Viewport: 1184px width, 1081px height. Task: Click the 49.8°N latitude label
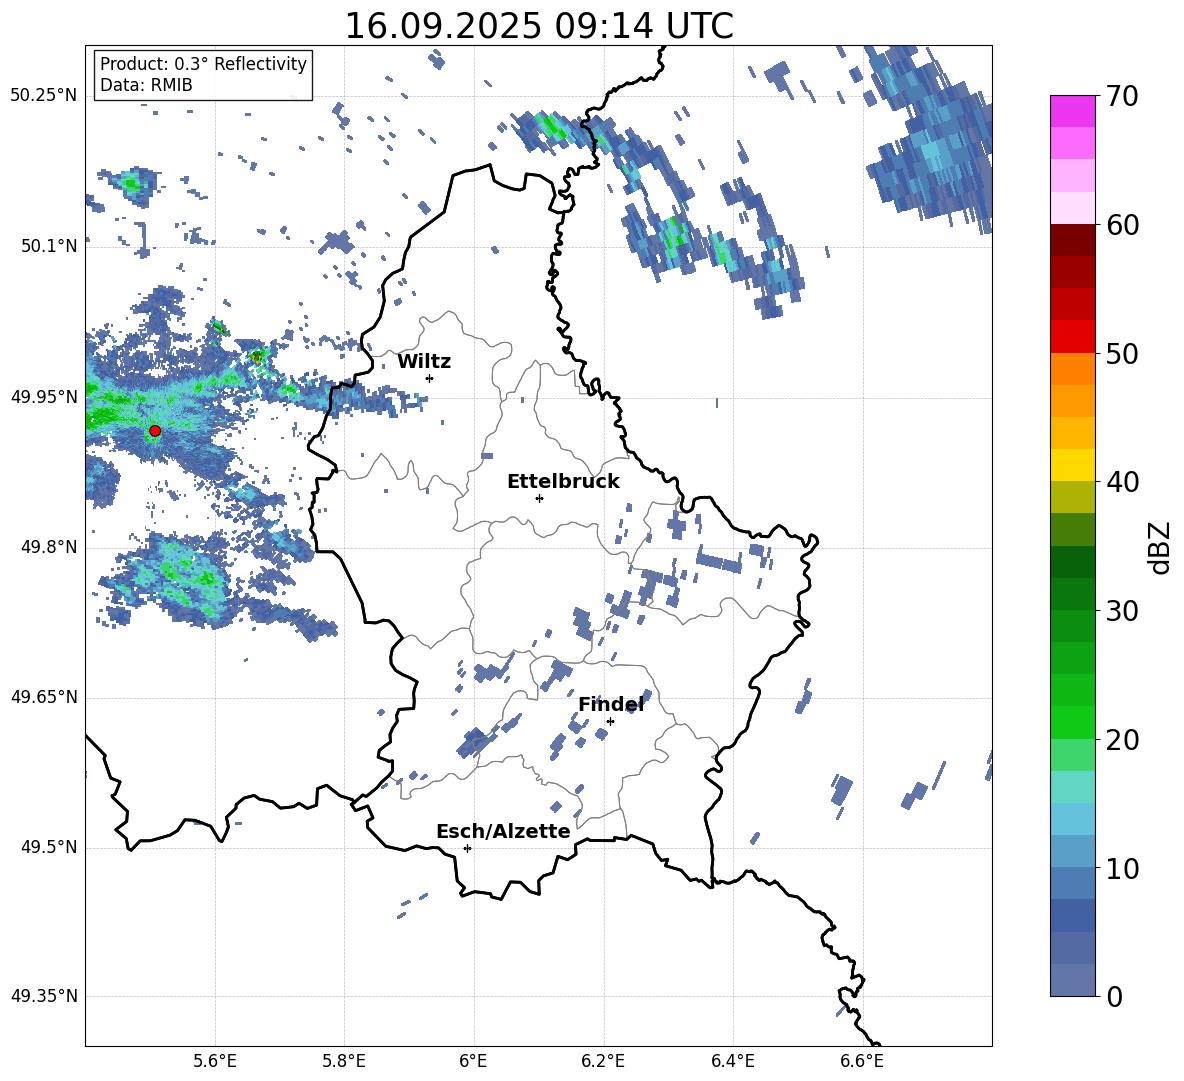[49, 547]
